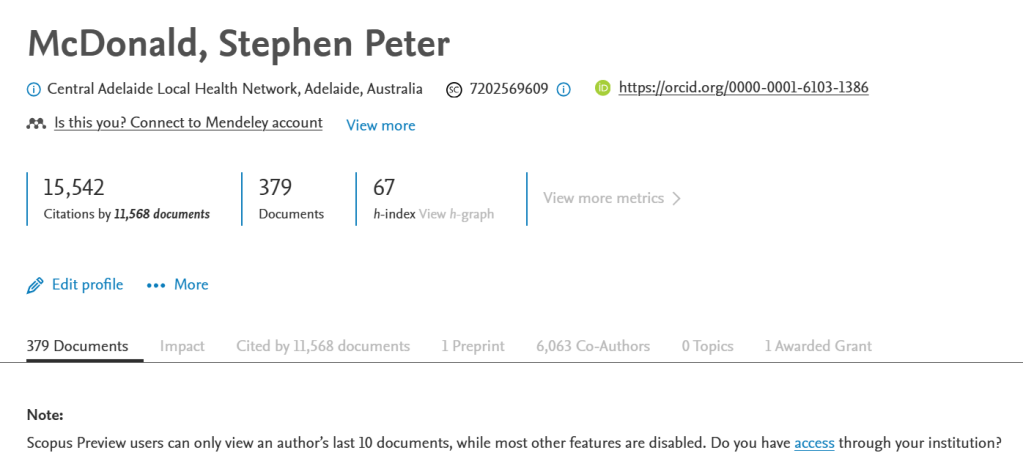Switch to the Impact tab
This screenshot has height=453, width=1023.
[x=182, y=346]
